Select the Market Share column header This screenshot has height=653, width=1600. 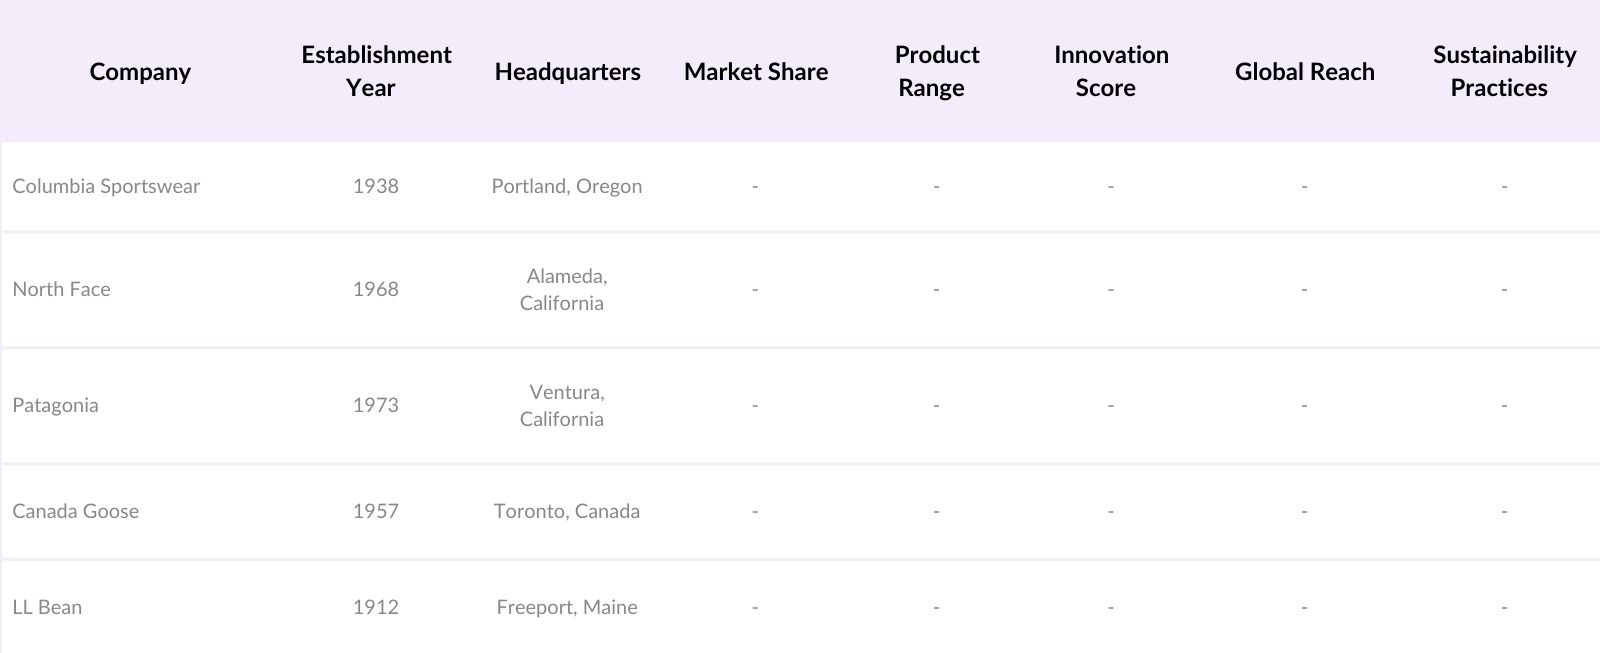click(756, 72)
